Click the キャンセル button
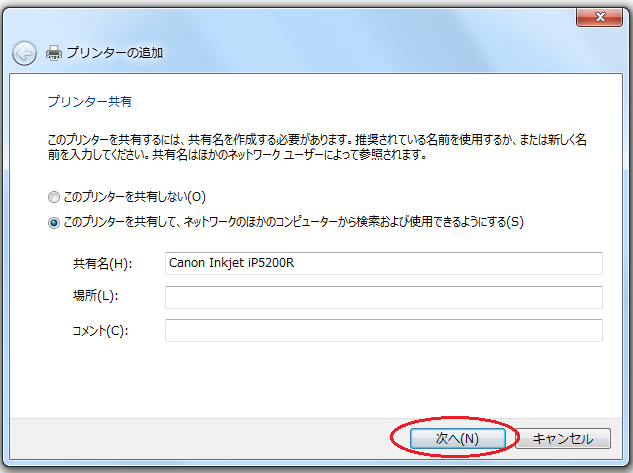This screenshot has height=473, width=633. [563, 438]
